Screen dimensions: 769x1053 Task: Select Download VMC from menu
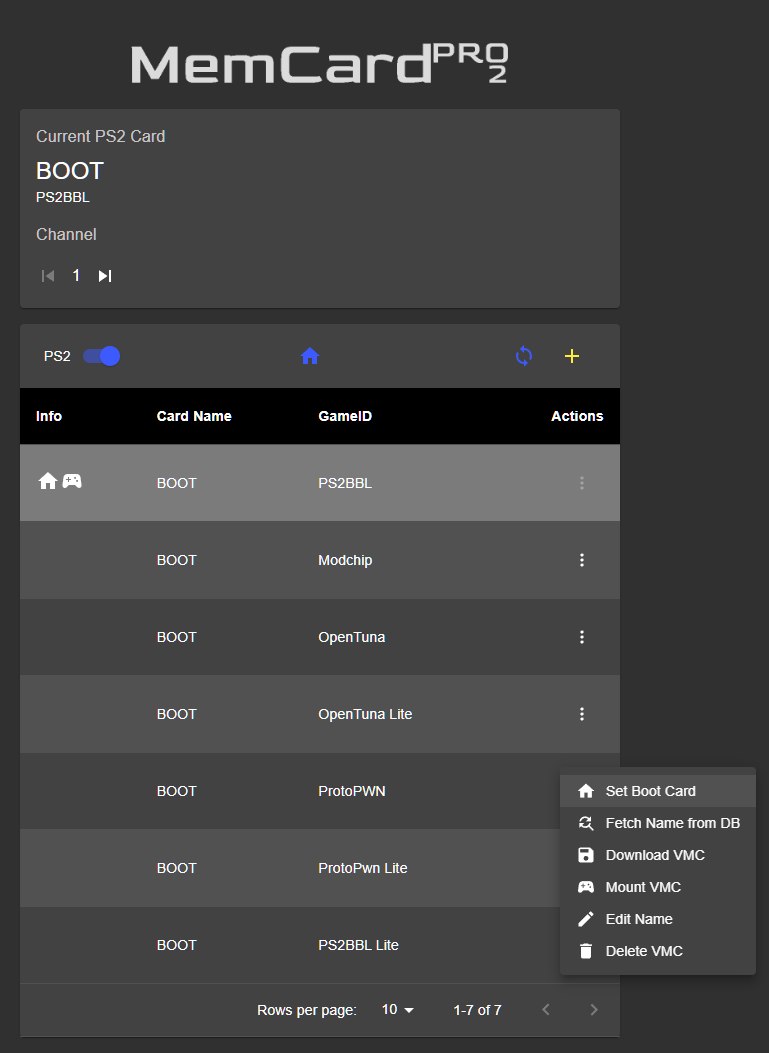click(655, 855)
